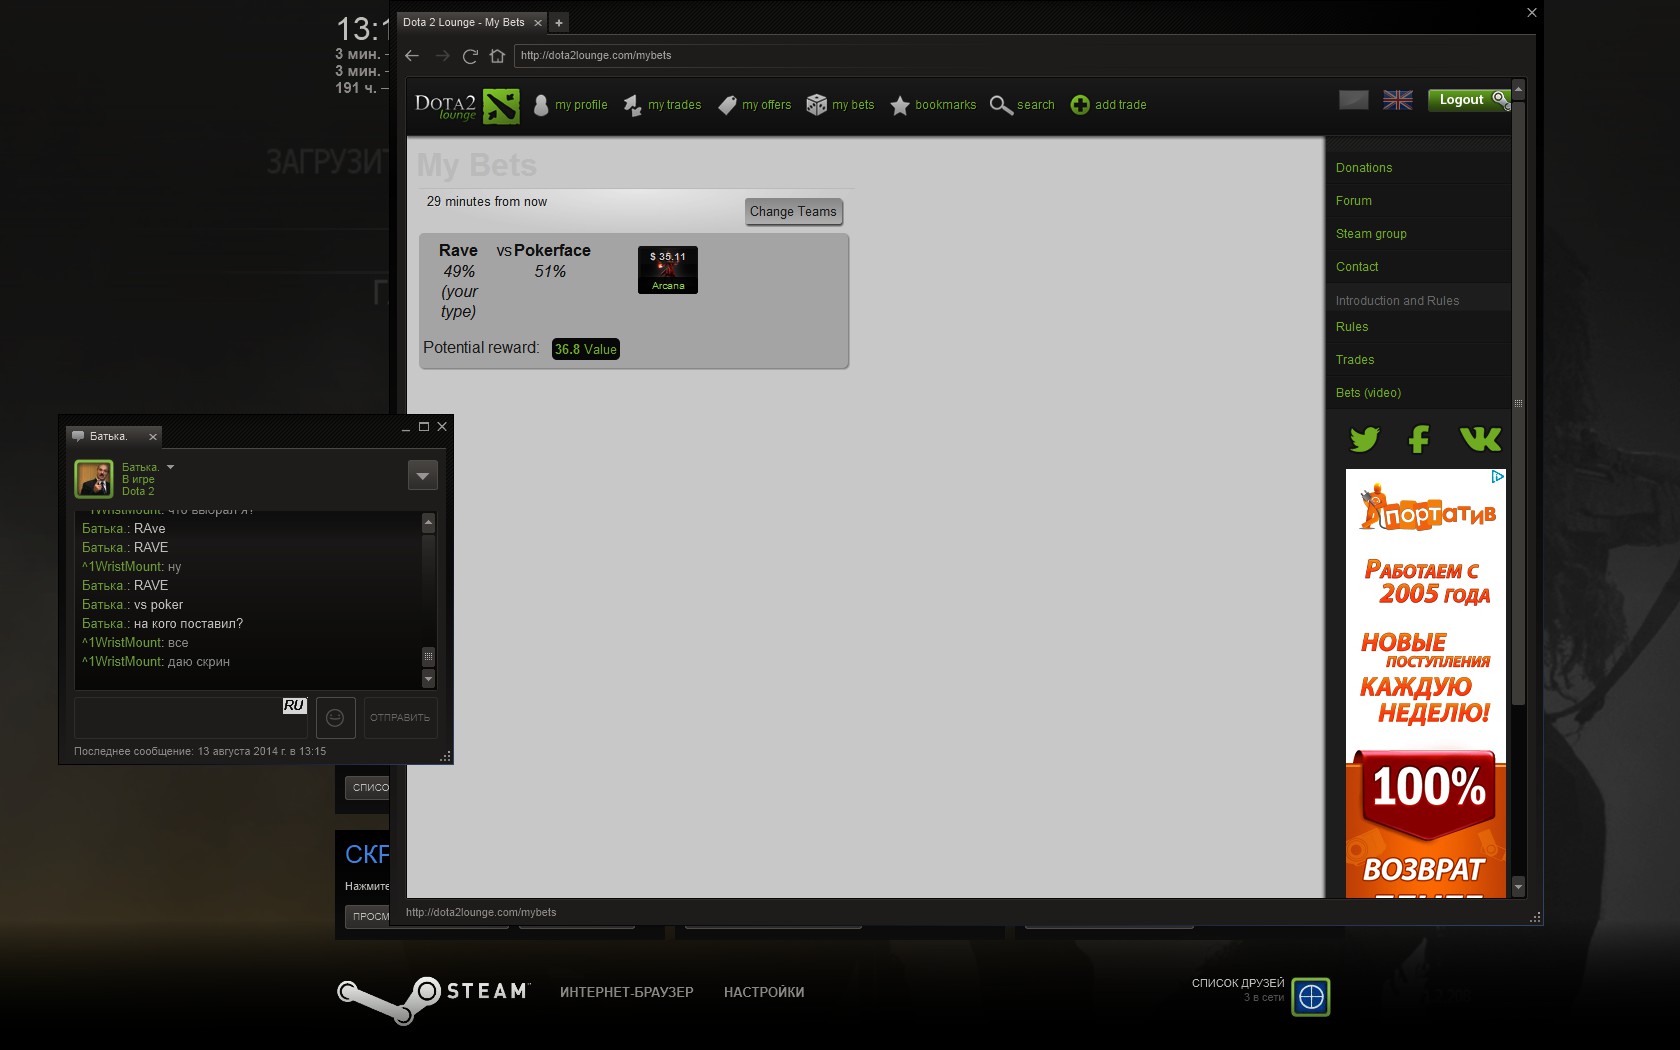Click page scrollbar down arrow
Screen dimensions: 1680x1050
point(1518,887)
